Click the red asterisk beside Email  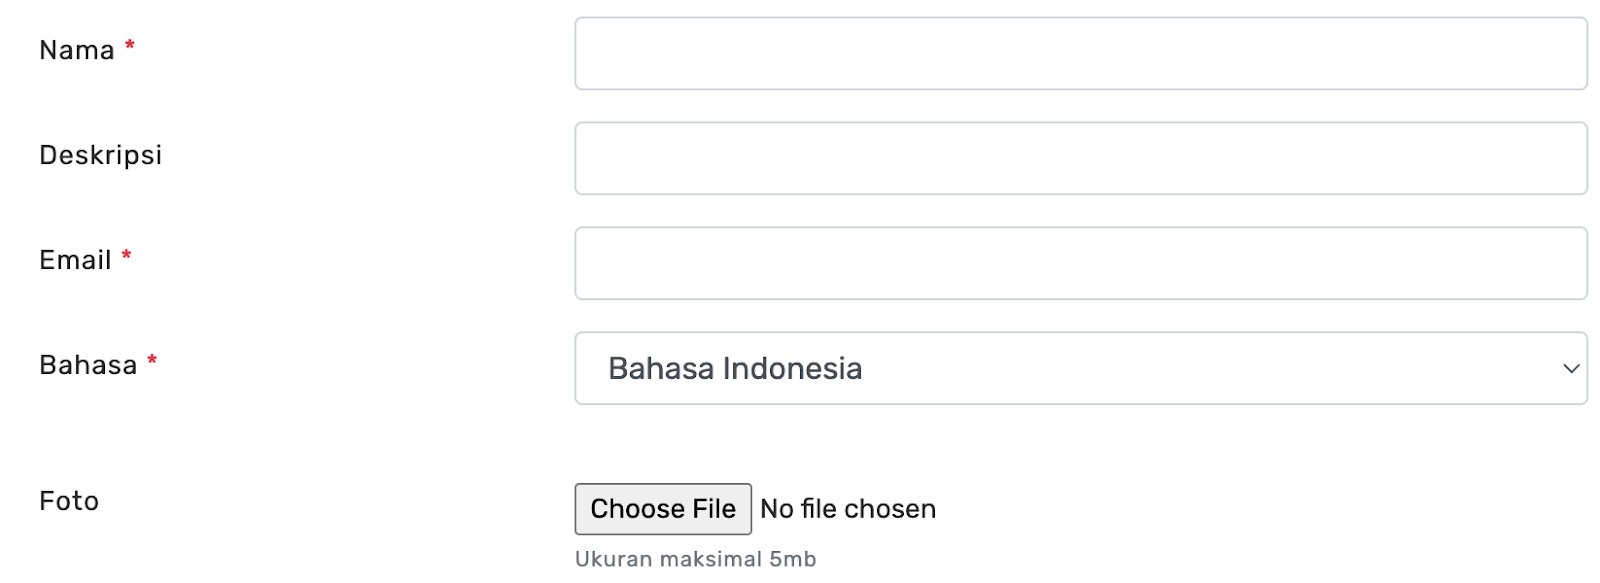(x=127, y=256)
